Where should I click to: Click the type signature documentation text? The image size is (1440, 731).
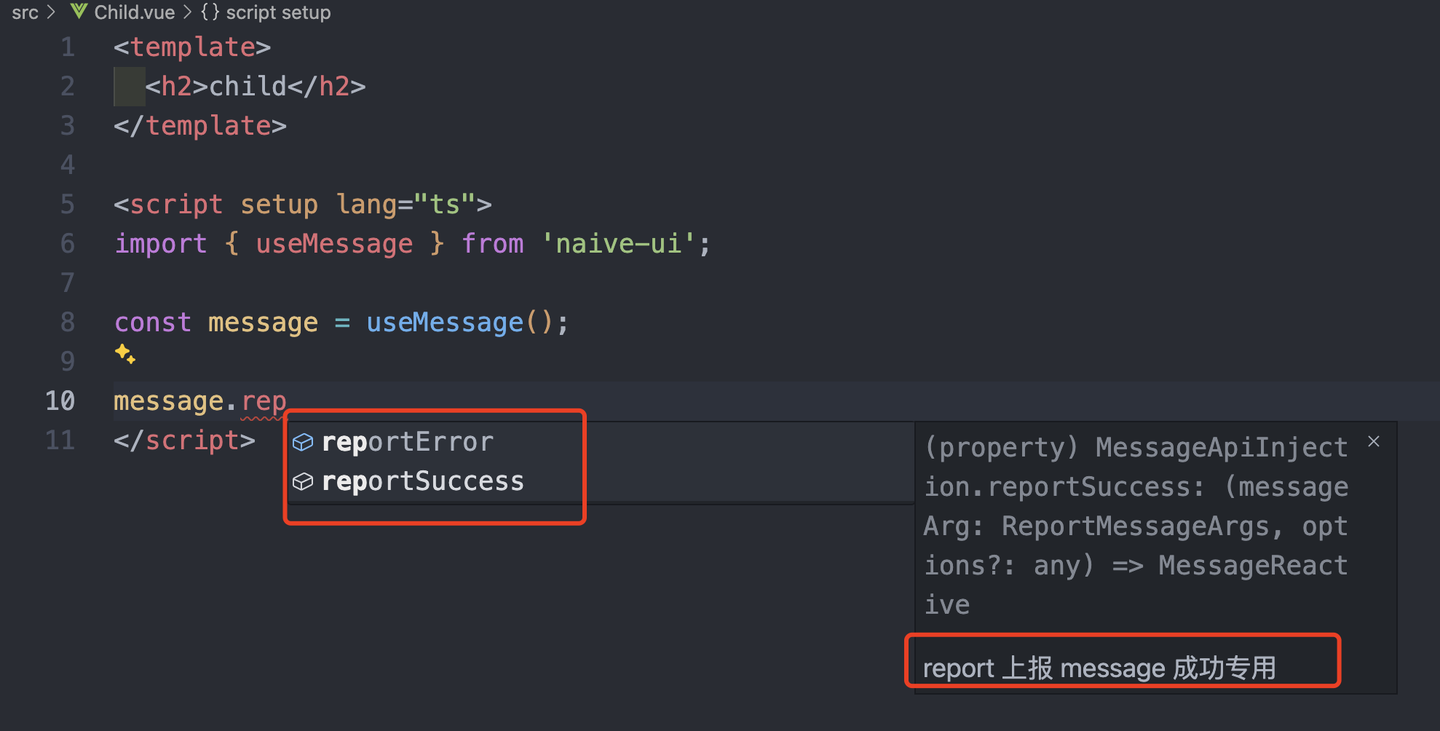(1135, 526)
